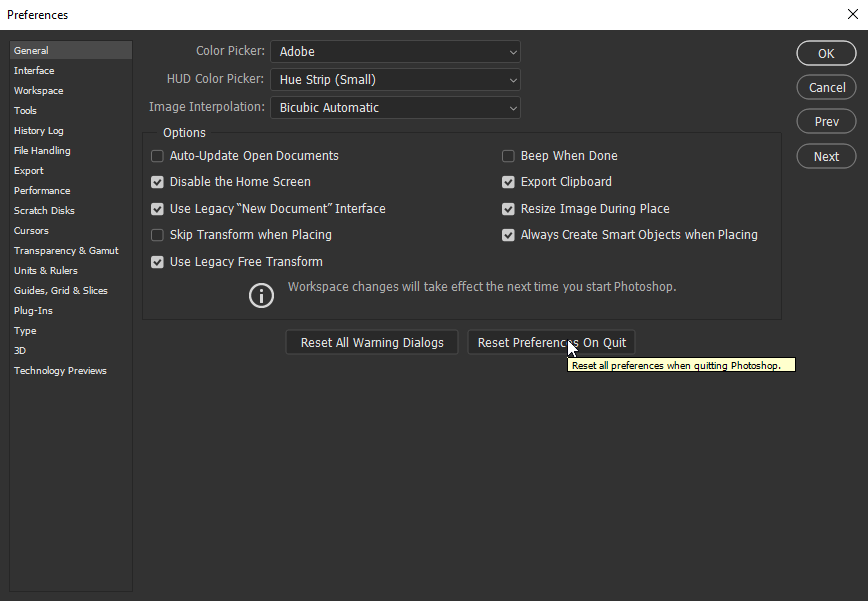Enable Skip Transform when Placing

[x=157, y=235]
